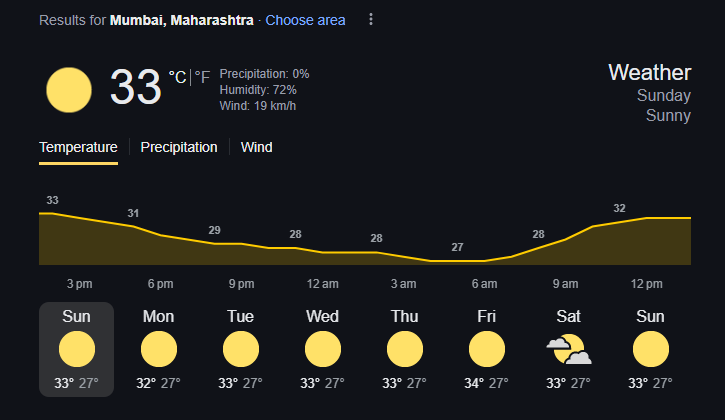Select Thursday's sunny forecast icon
The image size is (725, 420).
405,350
